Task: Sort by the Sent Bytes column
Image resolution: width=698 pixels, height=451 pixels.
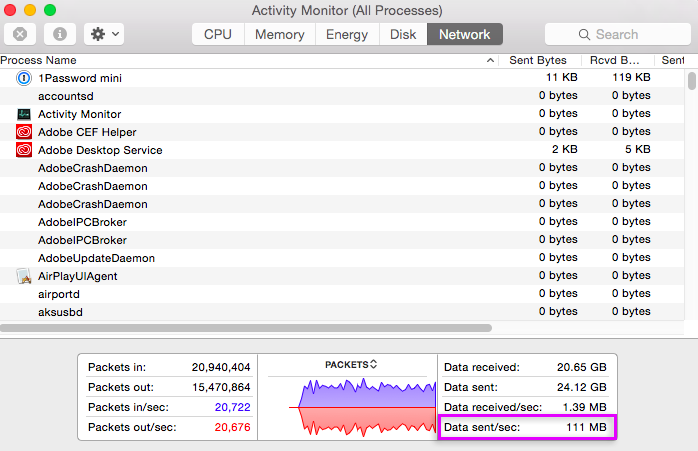Action: click(538, 60)
